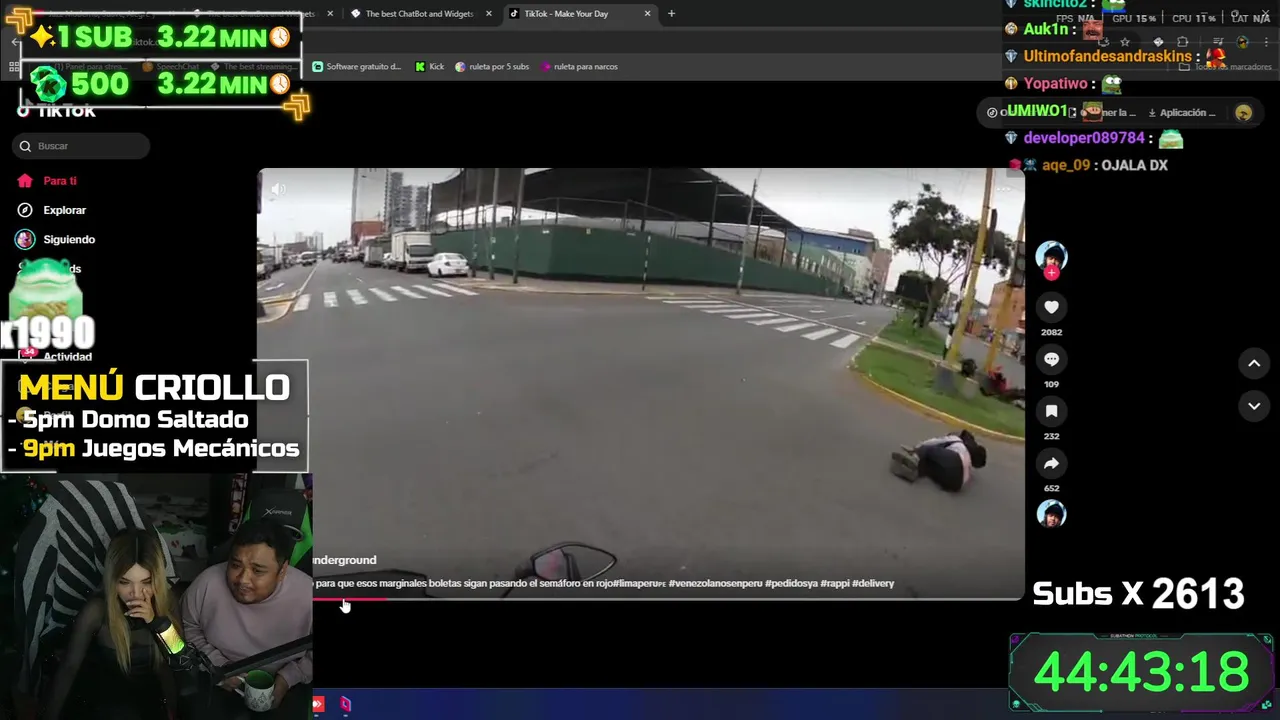Open the Explorar page
1280x720 pixels.
click(x=64, y=210)
